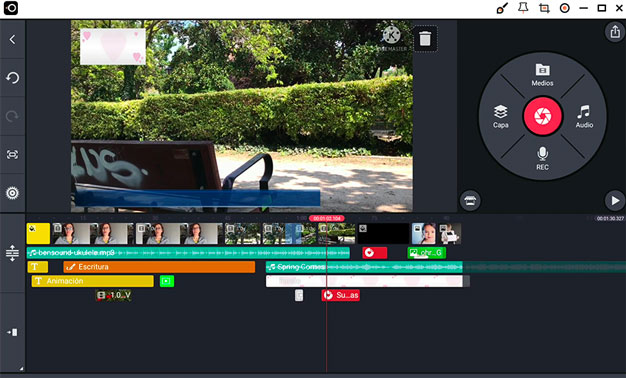Undo the last action
Viewport: 626px width, 378px height.
click(x=12, y=77)
